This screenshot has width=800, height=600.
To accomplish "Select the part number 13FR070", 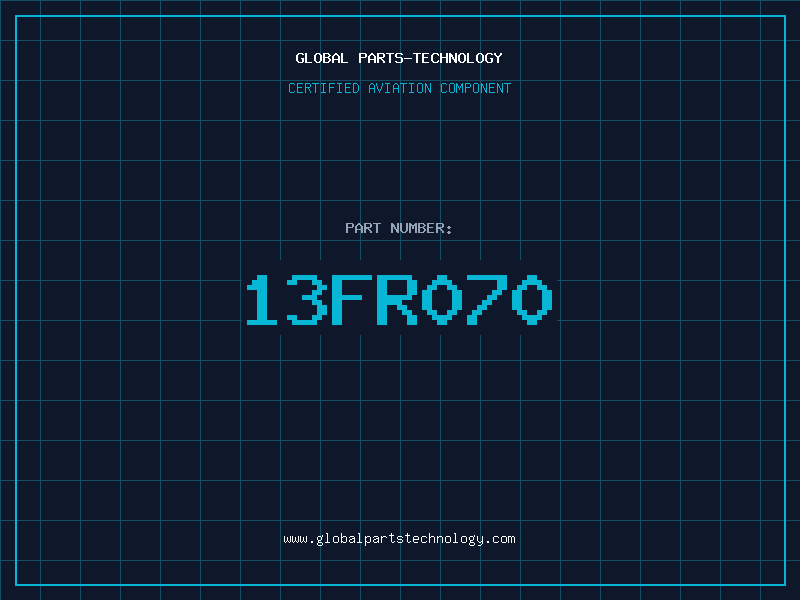I will coord(399,299).
